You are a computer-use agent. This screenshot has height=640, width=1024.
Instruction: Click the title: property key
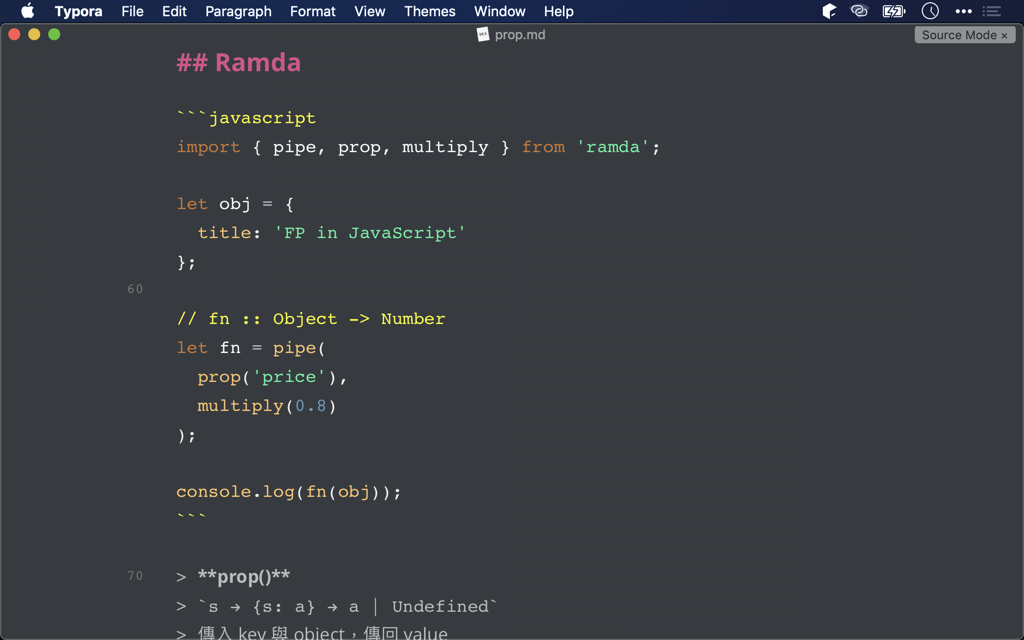[x=229, y=233]
